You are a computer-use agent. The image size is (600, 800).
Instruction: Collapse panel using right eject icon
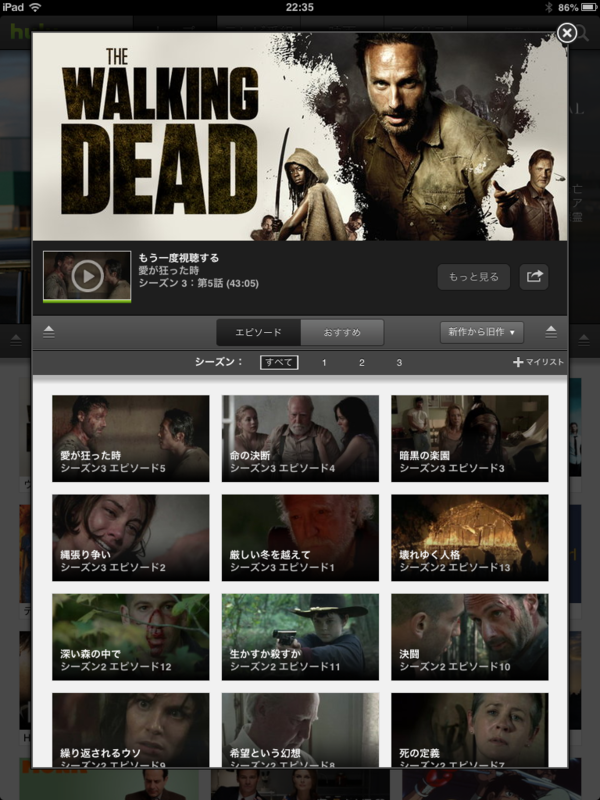(551, 332)
